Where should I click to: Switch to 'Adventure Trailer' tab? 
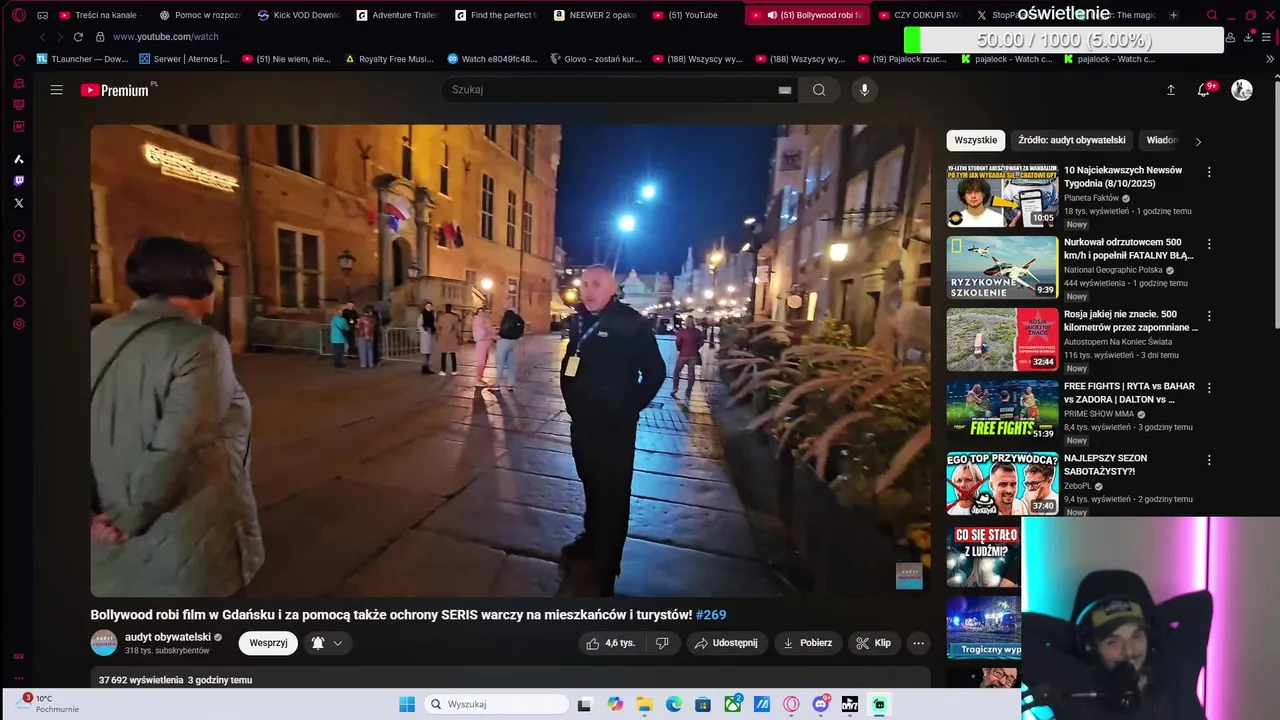click(397, 15)
